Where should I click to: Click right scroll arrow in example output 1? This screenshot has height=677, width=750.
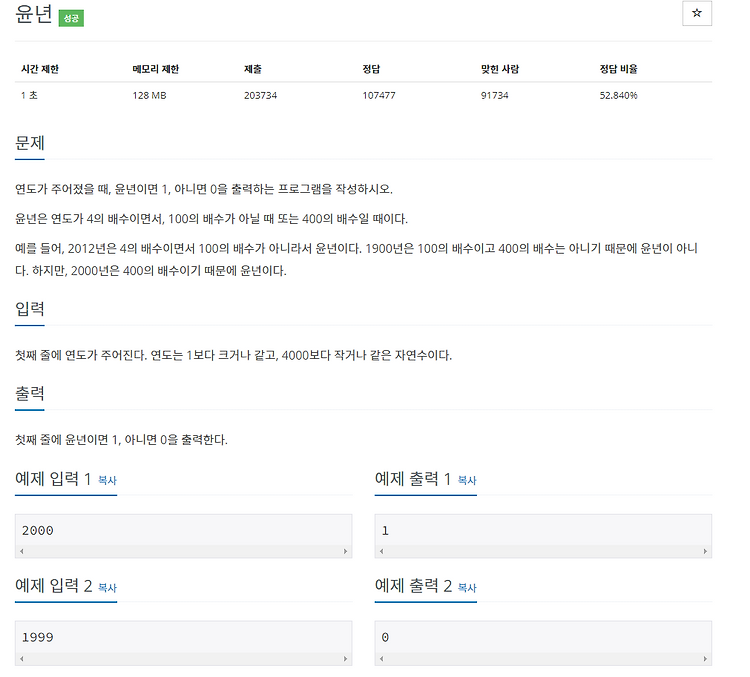click(x=705, y=551)
